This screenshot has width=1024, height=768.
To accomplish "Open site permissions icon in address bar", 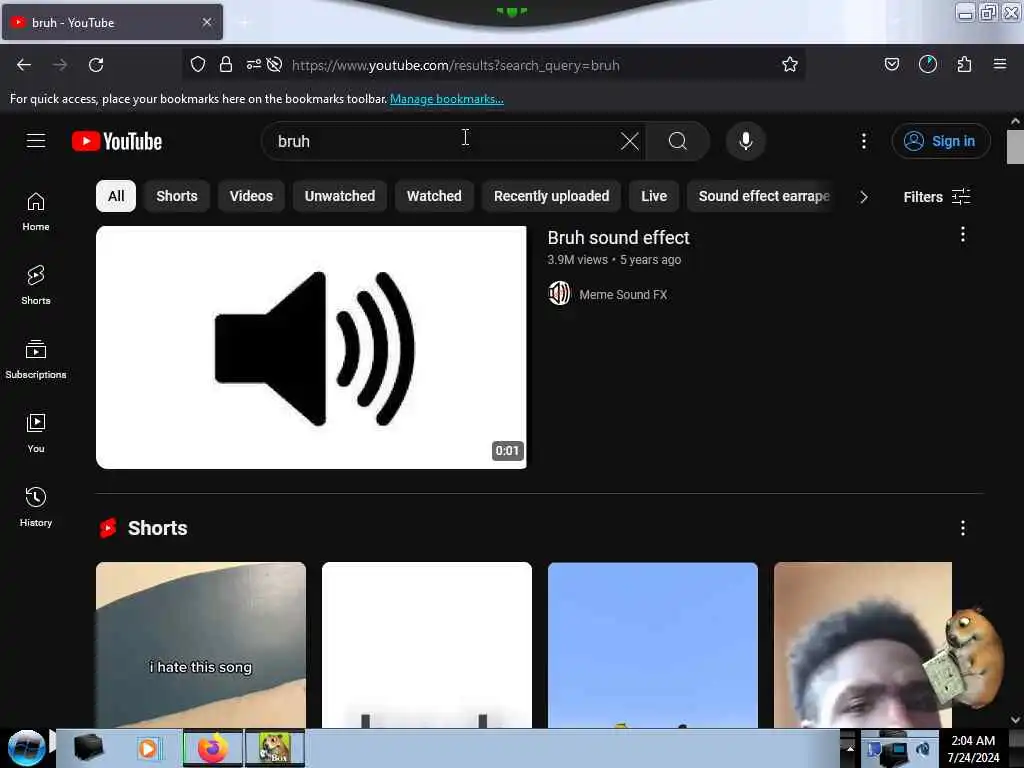I will tap(253, 64).
